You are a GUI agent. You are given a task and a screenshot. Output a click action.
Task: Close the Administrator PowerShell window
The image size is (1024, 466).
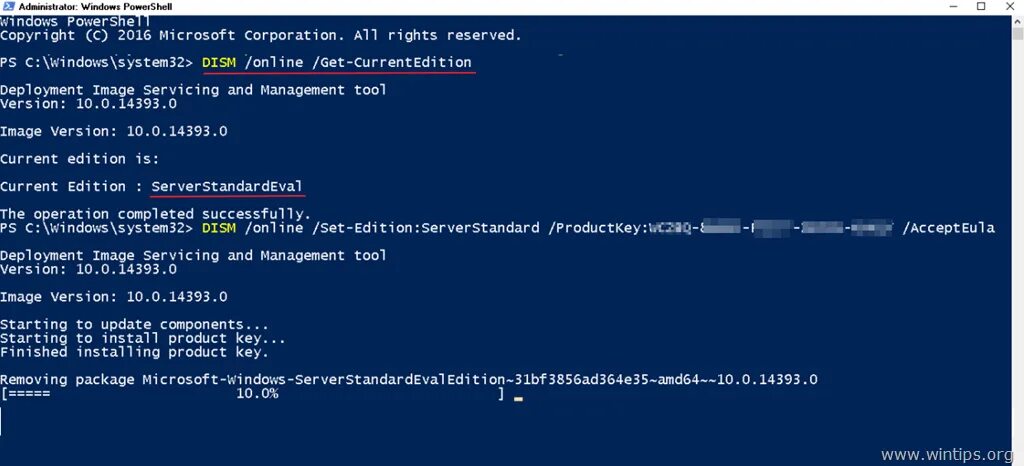coord(1010,7)
